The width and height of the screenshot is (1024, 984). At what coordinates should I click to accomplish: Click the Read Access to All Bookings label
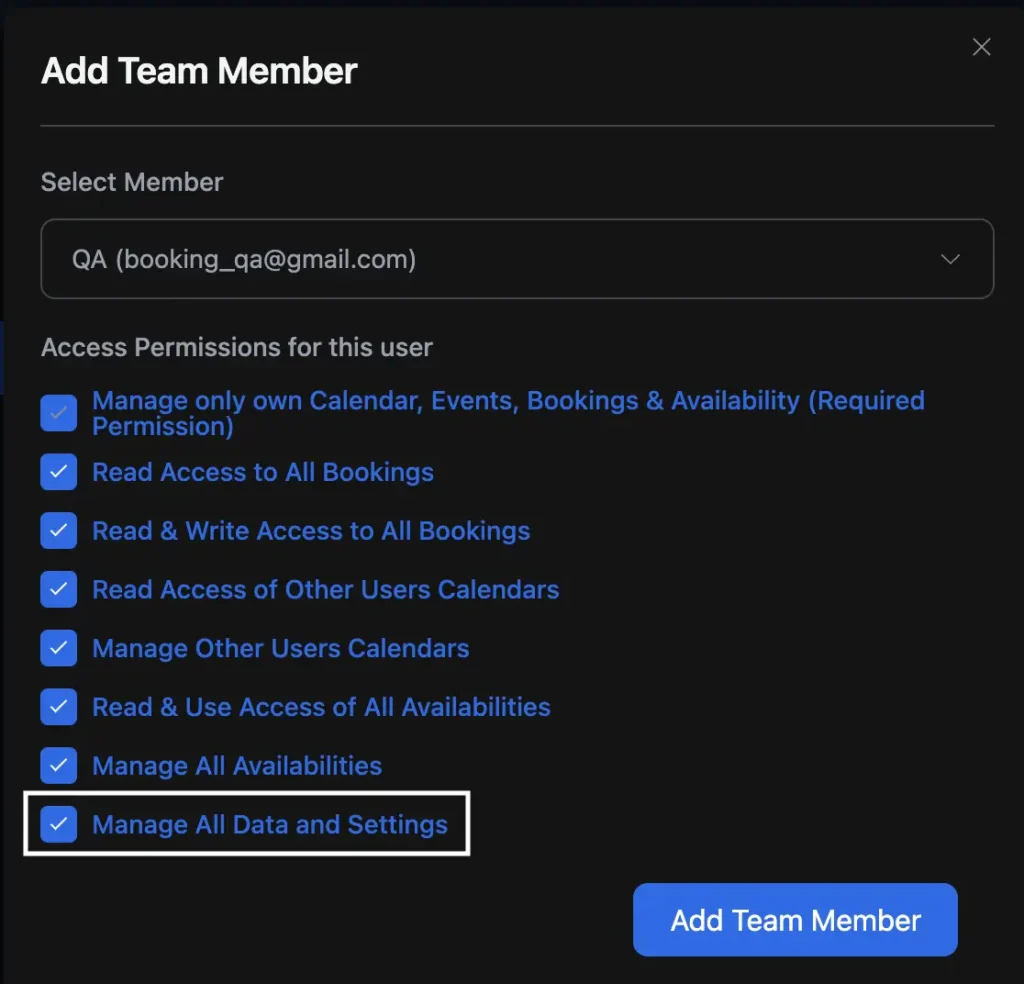pyautogui.click(x=262, y=471)
